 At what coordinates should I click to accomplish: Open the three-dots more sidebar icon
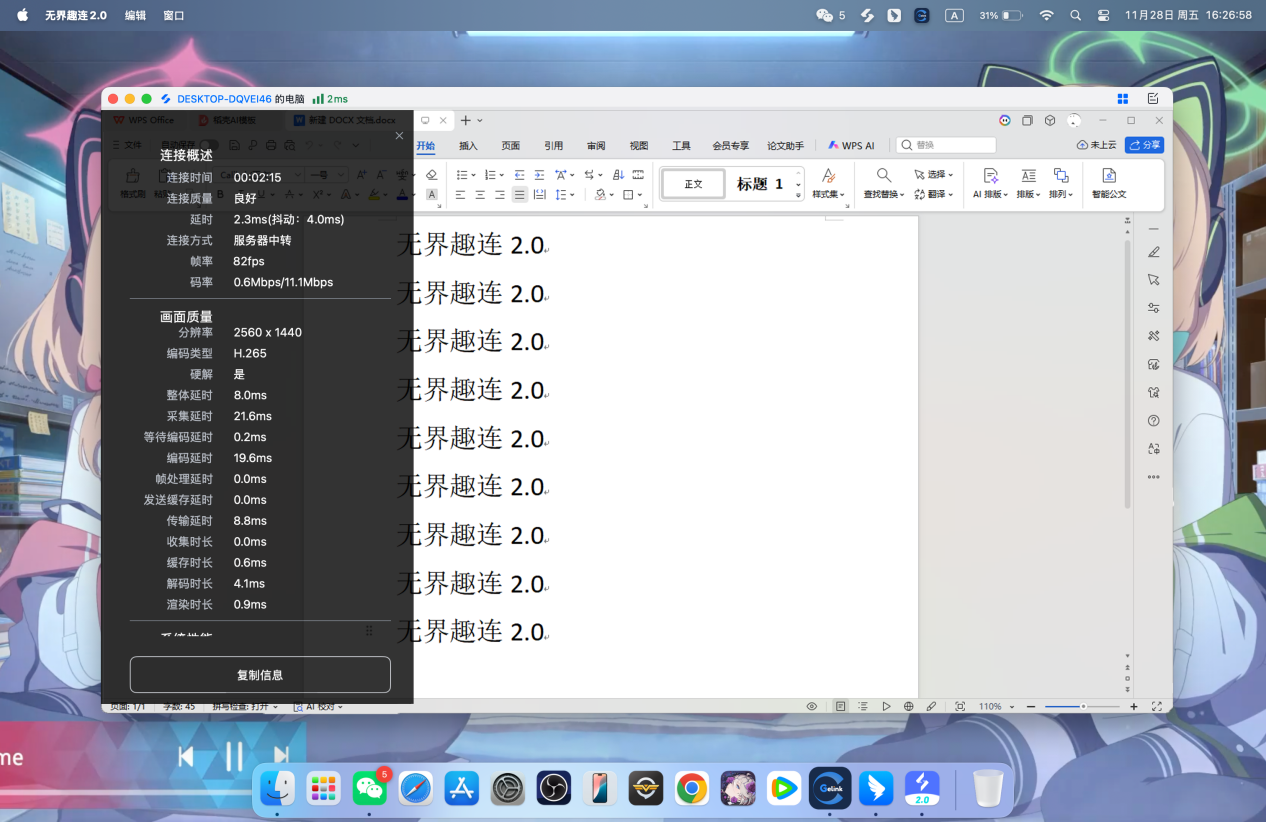1154,476
